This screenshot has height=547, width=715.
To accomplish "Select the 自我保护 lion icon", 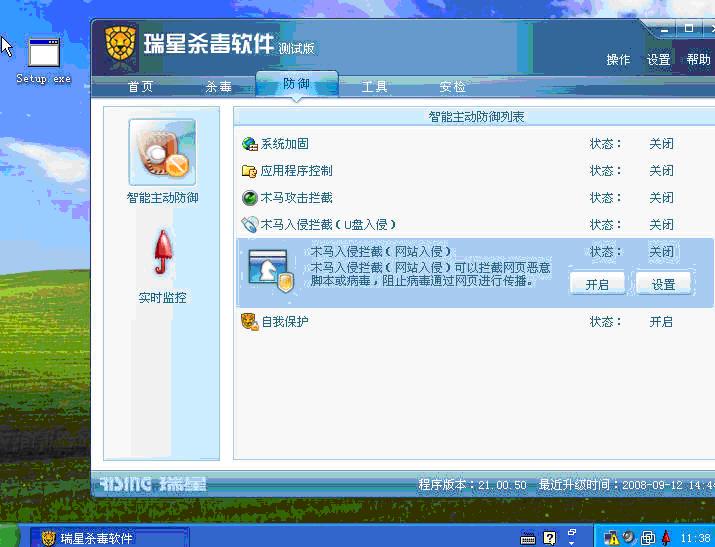I will (249, 322).
